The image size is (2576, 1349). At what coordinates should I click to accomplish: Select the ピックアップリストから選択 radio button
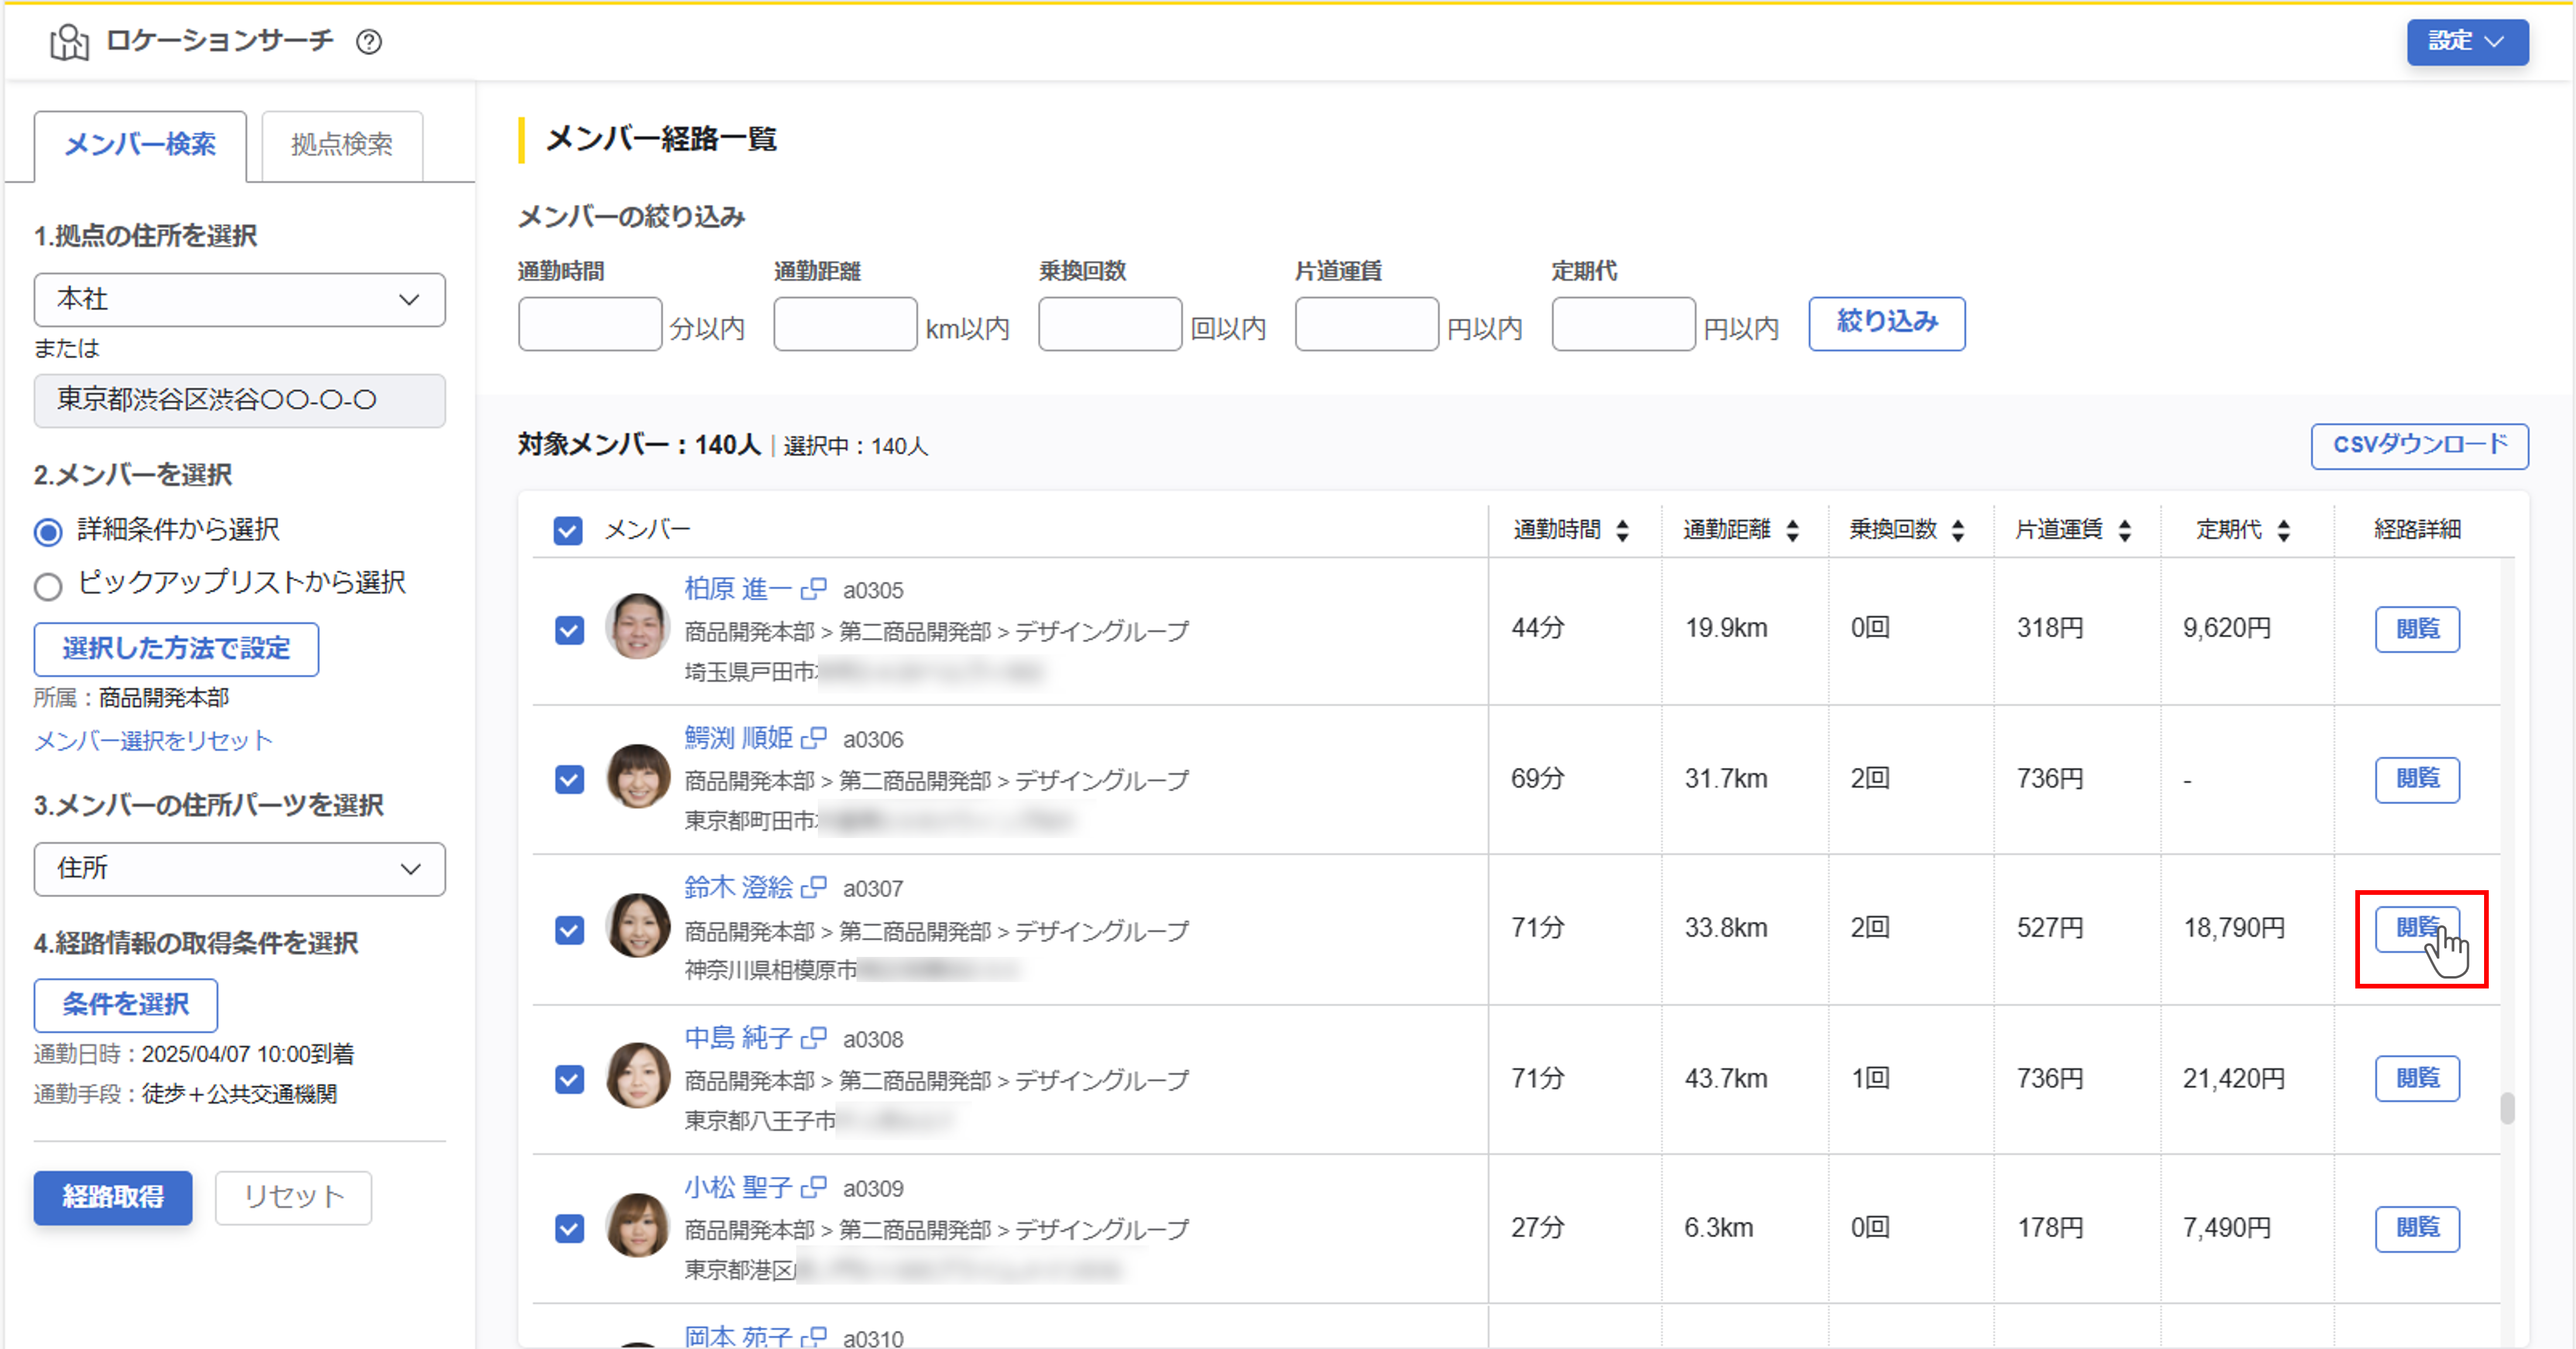[48, 586]
